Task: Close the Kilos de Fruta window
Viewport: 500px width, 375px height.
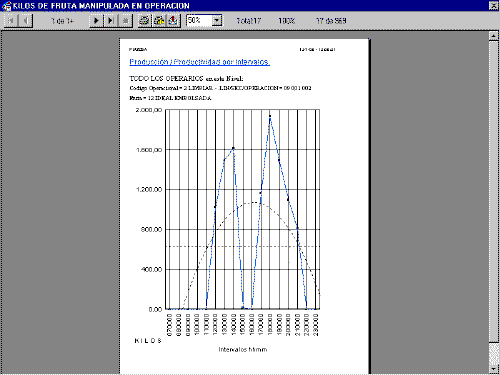Action: [x=493, y=6]
